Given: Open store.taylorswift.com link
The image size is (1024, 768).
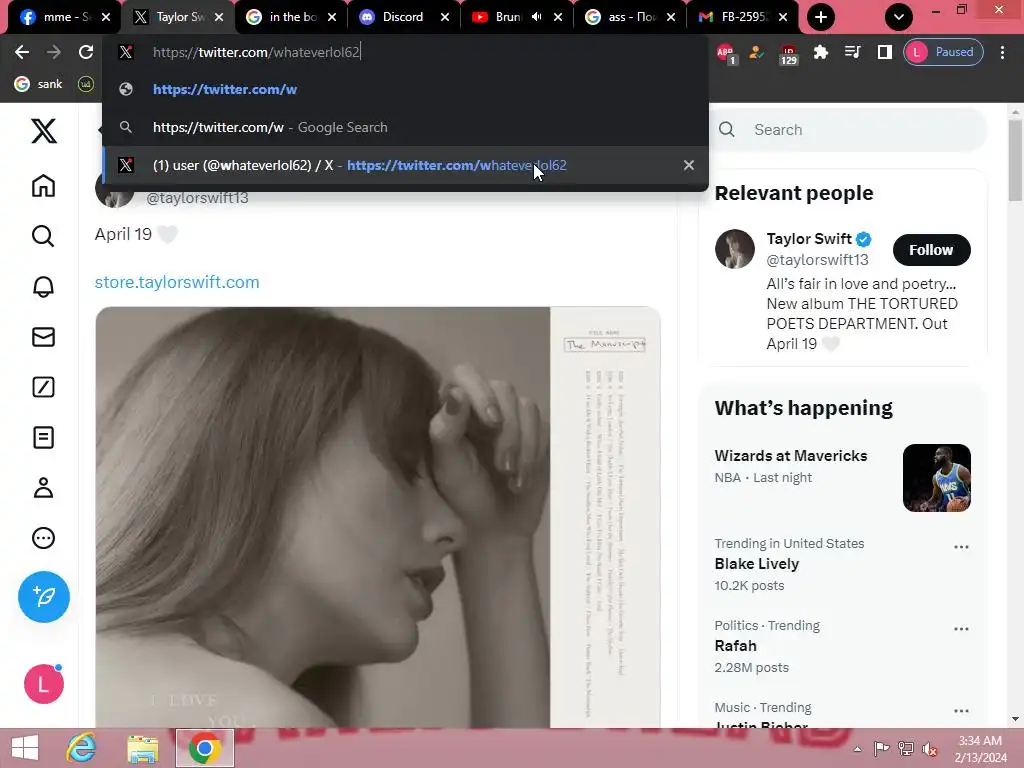Looking at the screenshot, I should 177,282.
